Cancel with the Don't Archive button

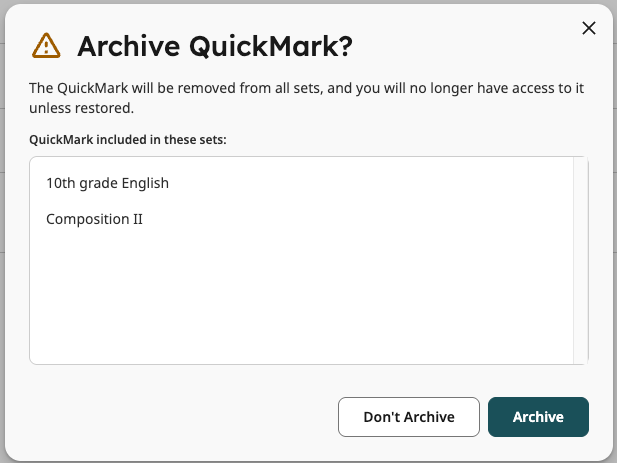[x=409, y=417]
